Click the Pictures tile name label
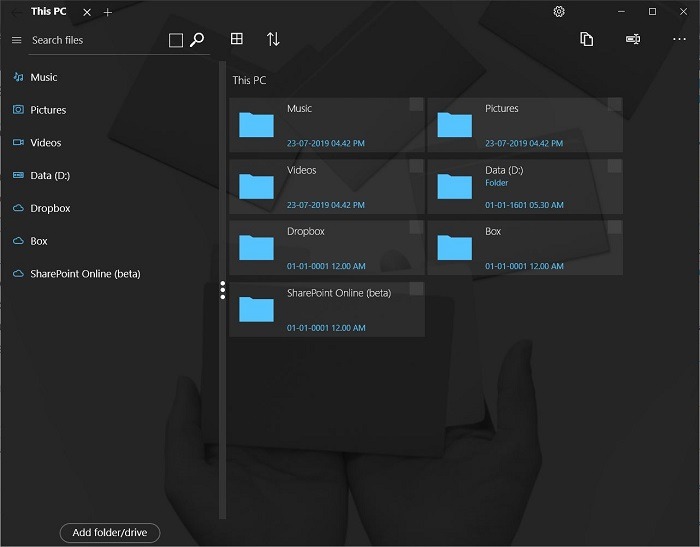Viewport: 700px width, 547px height. click(x=502, y=109)
